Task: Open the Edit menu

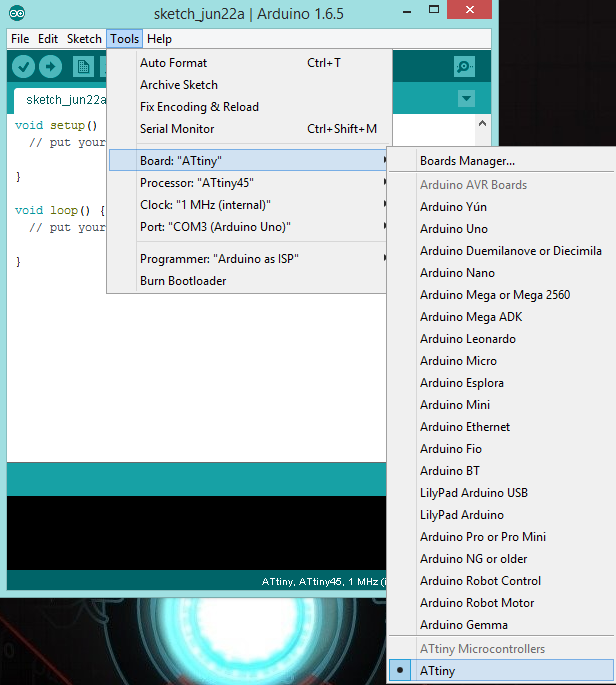Action: click(x=48, y=39)
